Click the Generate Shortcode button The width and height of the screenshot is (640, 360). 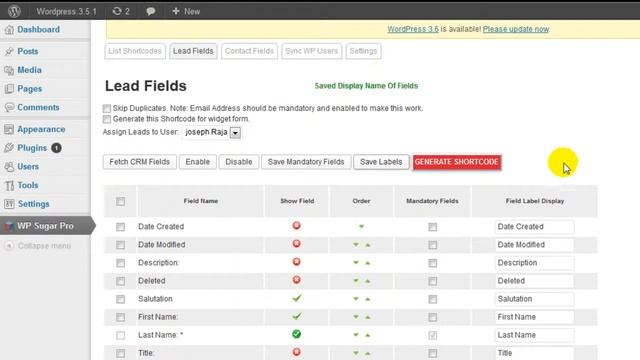457,162
